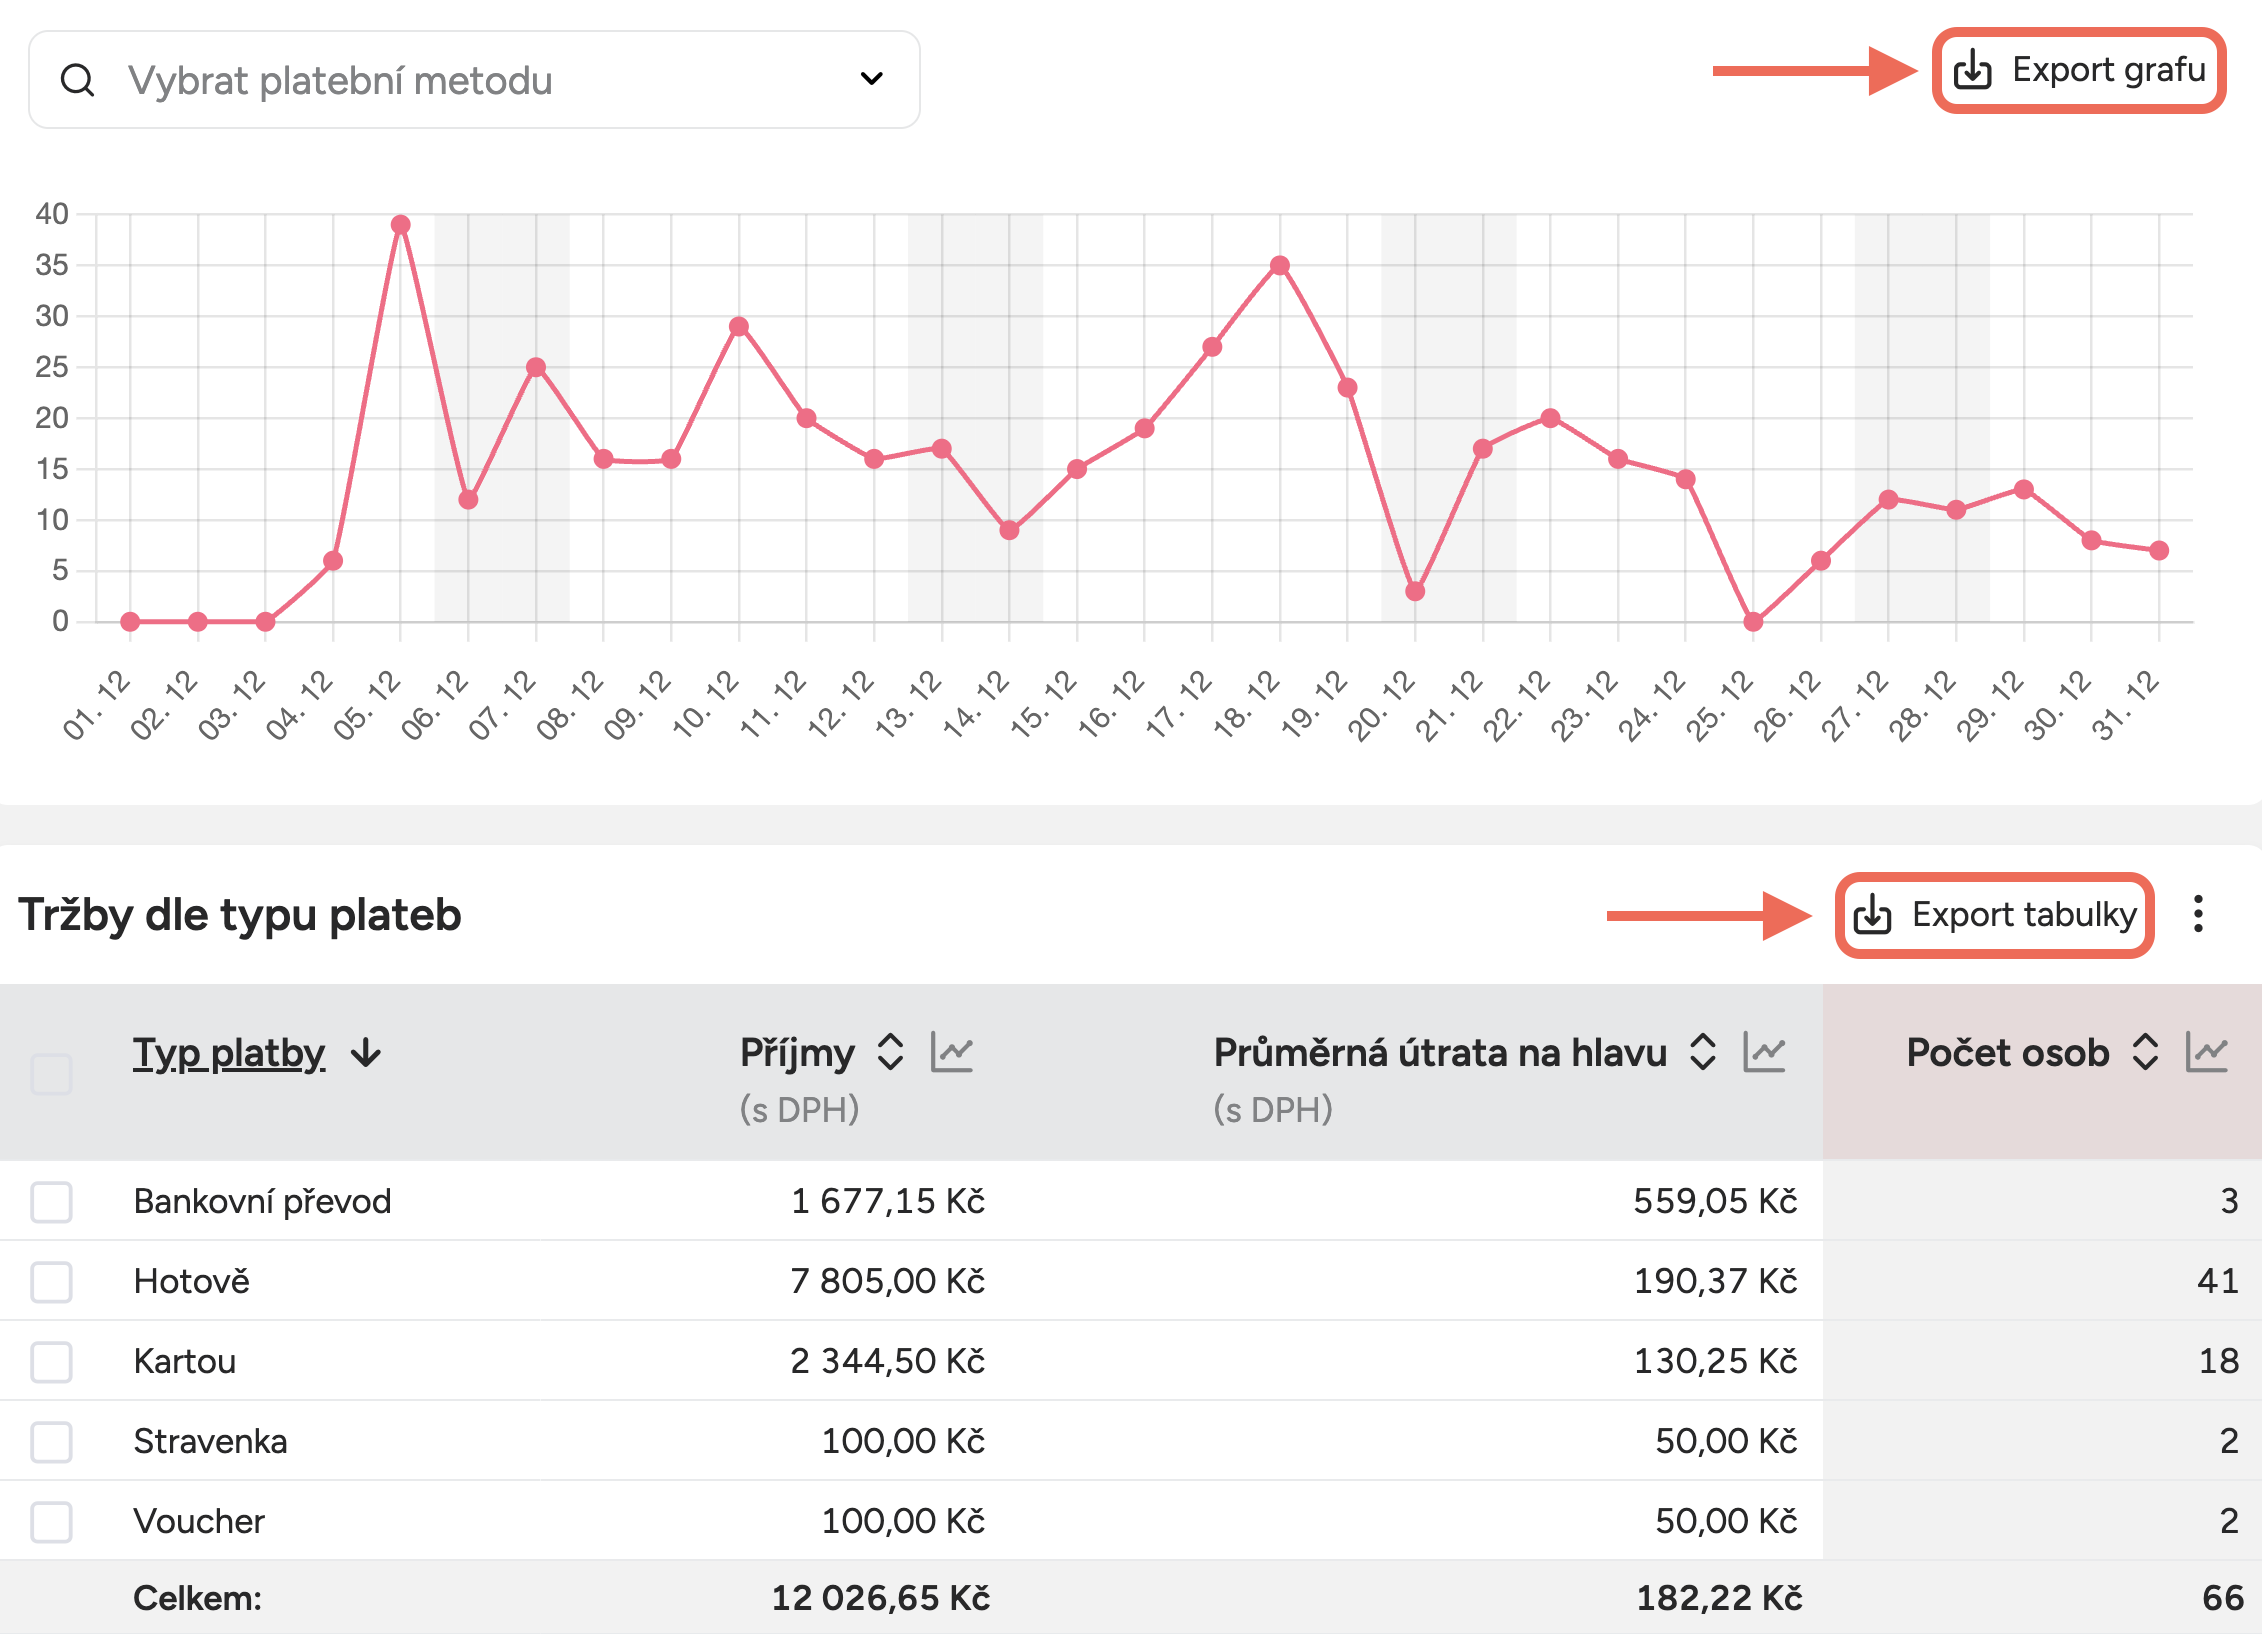Expand payment method dropdown chevron
This screenshot has width=2262, height=1634.
871,79
